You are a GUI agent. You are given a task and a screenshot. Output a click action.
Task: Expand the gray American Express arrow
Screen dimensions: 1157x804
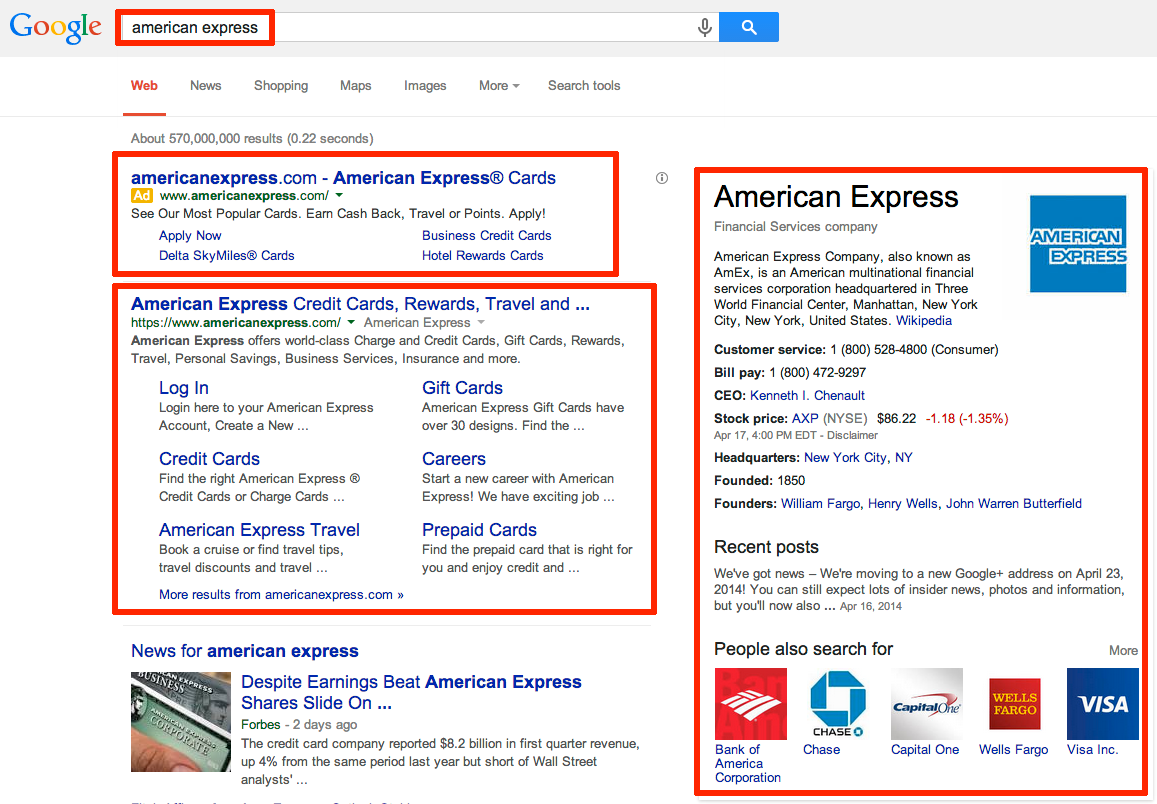tap(481, 322)
